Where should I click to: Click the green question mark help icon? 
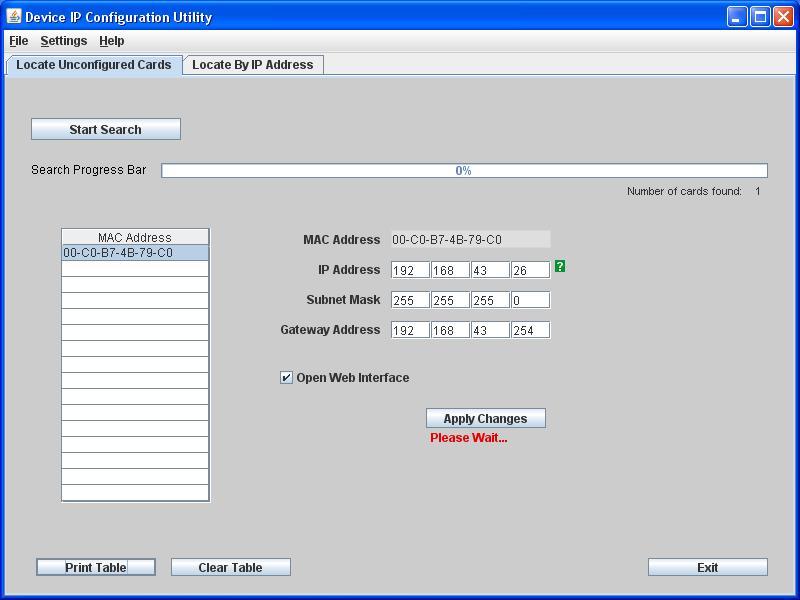561,268
